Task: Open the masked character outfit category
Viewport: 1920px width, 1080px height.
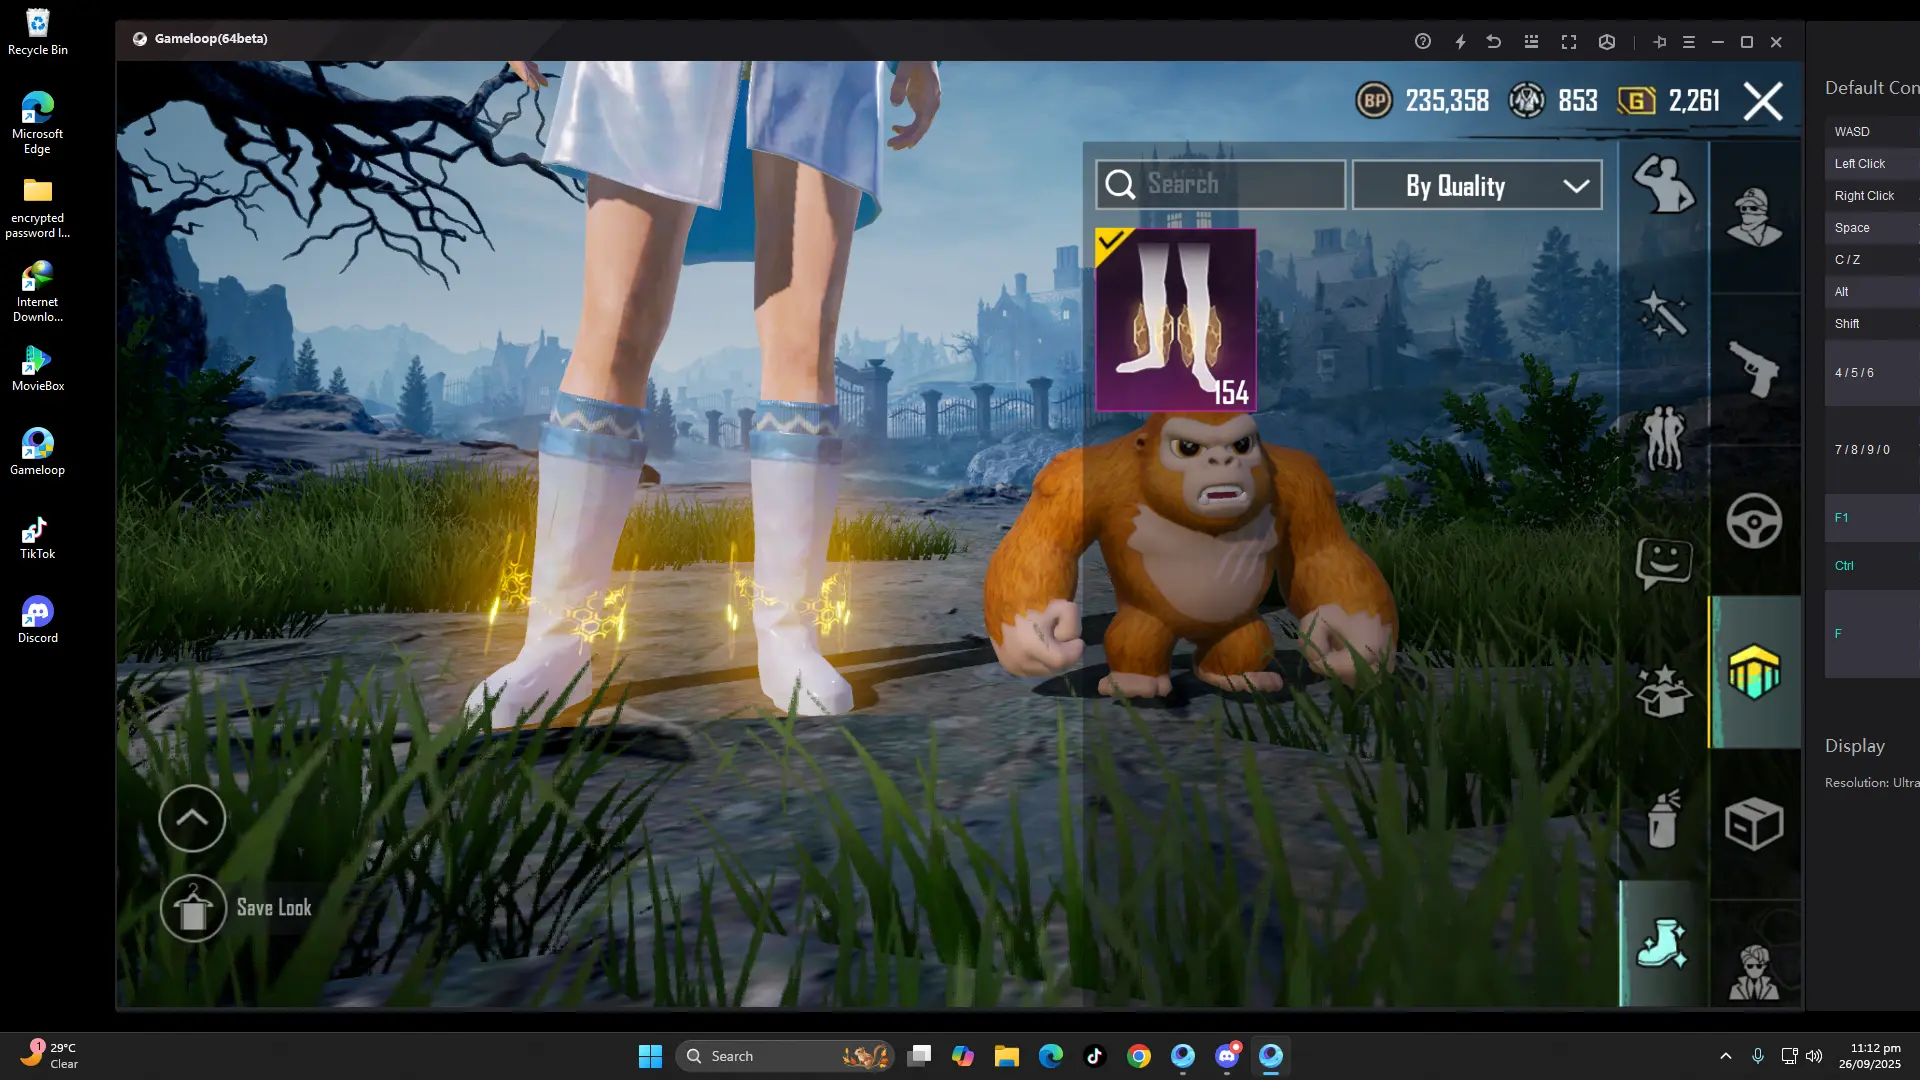Action: click(1754, 217)
